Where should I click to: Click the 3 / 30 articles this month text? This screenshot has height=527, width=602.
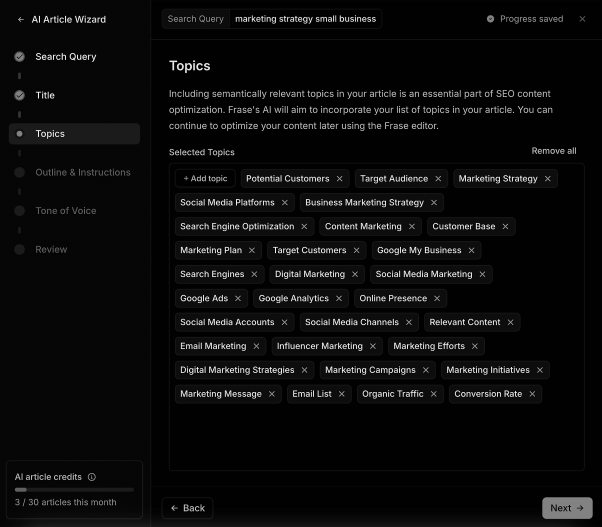(65, 502)
